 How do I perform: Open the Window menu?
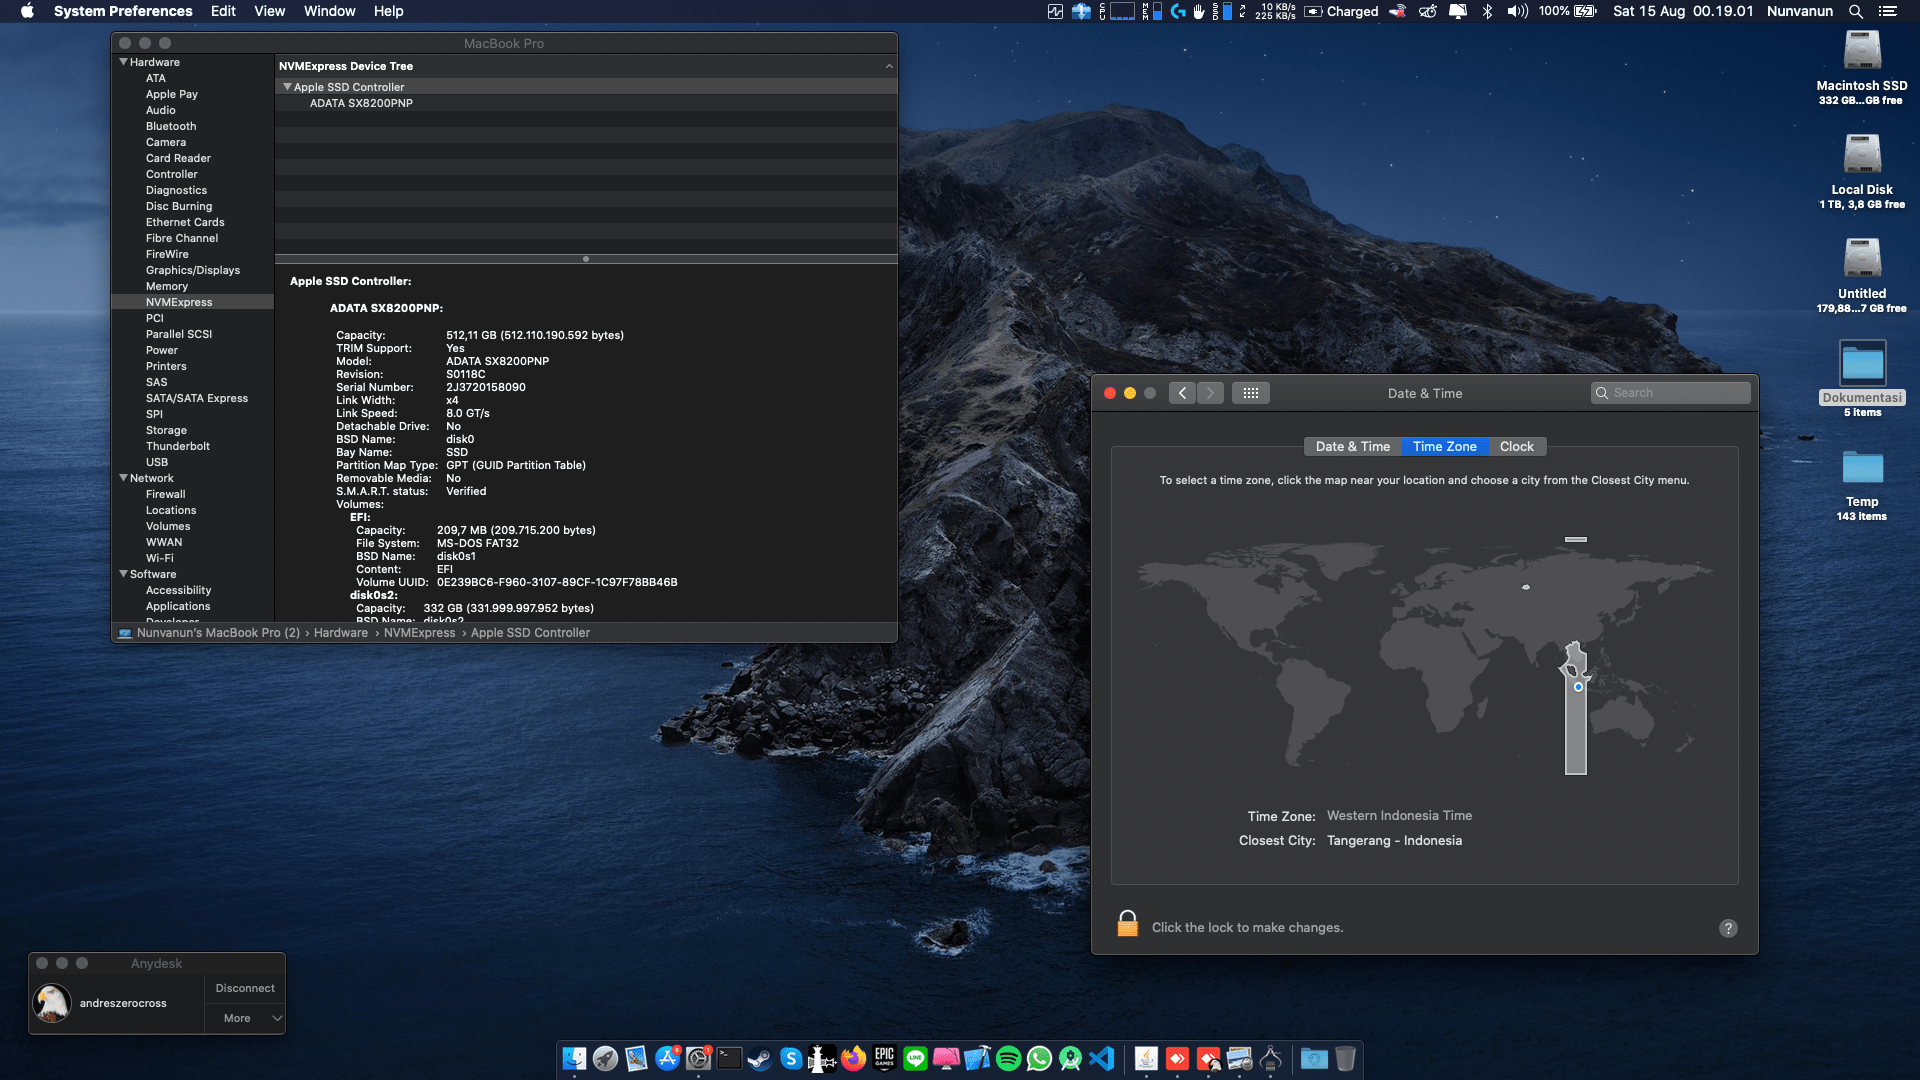[329, 11]
